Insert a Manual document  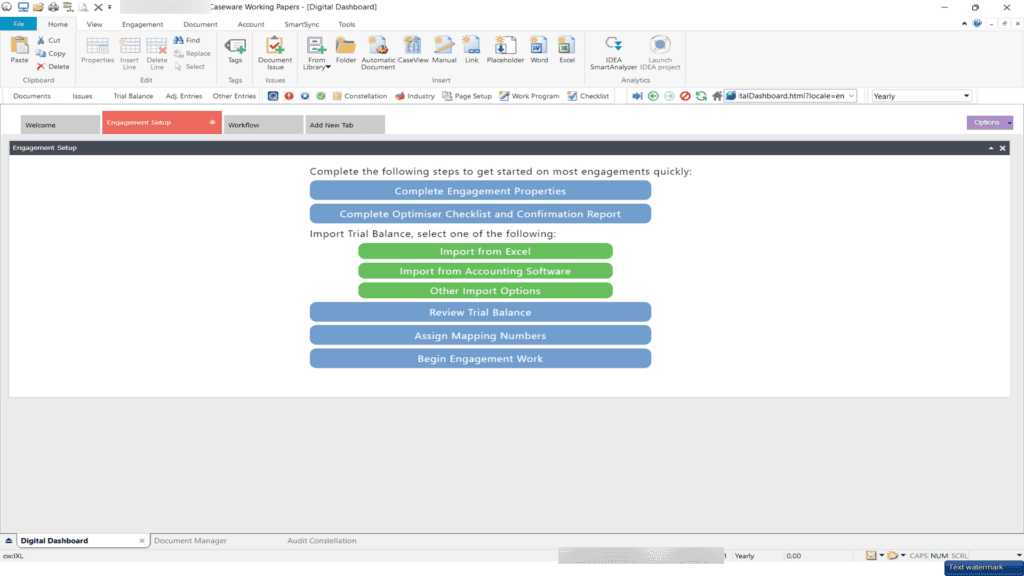(444, 50)
